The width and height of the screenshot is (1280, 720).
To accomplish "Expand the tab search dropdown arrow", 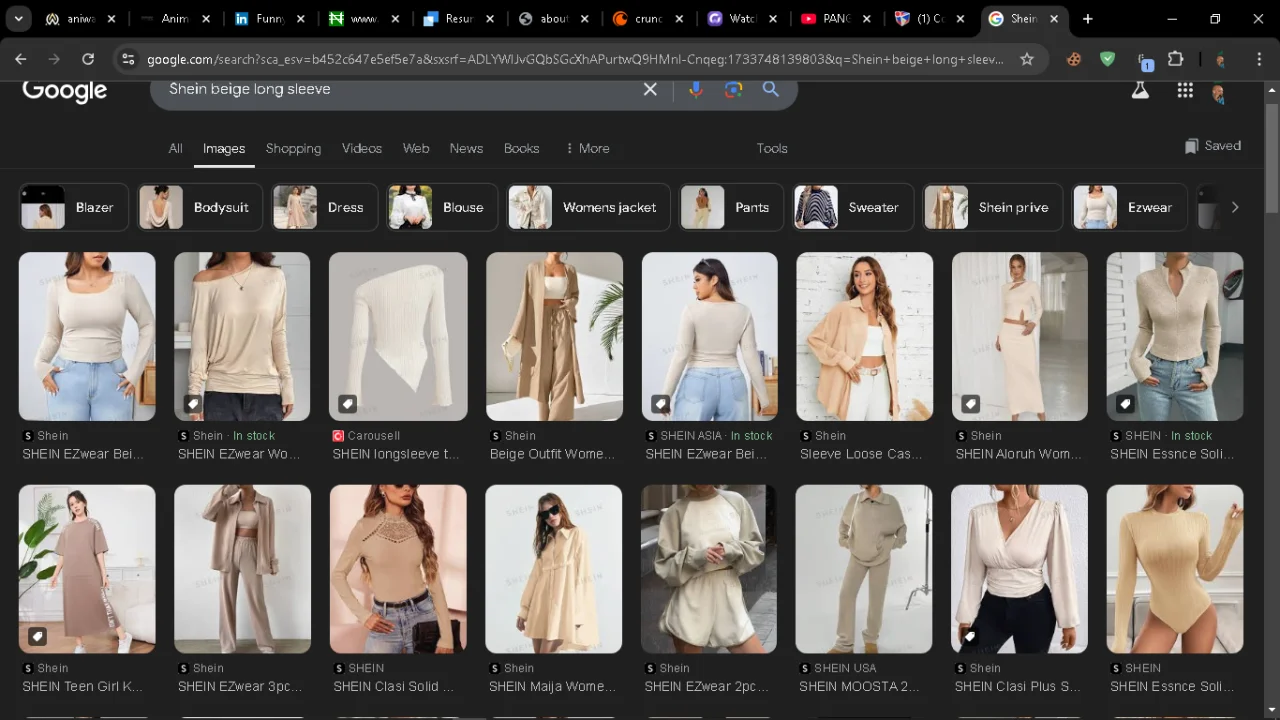I will pyautogui.click(x=18, y=18).
